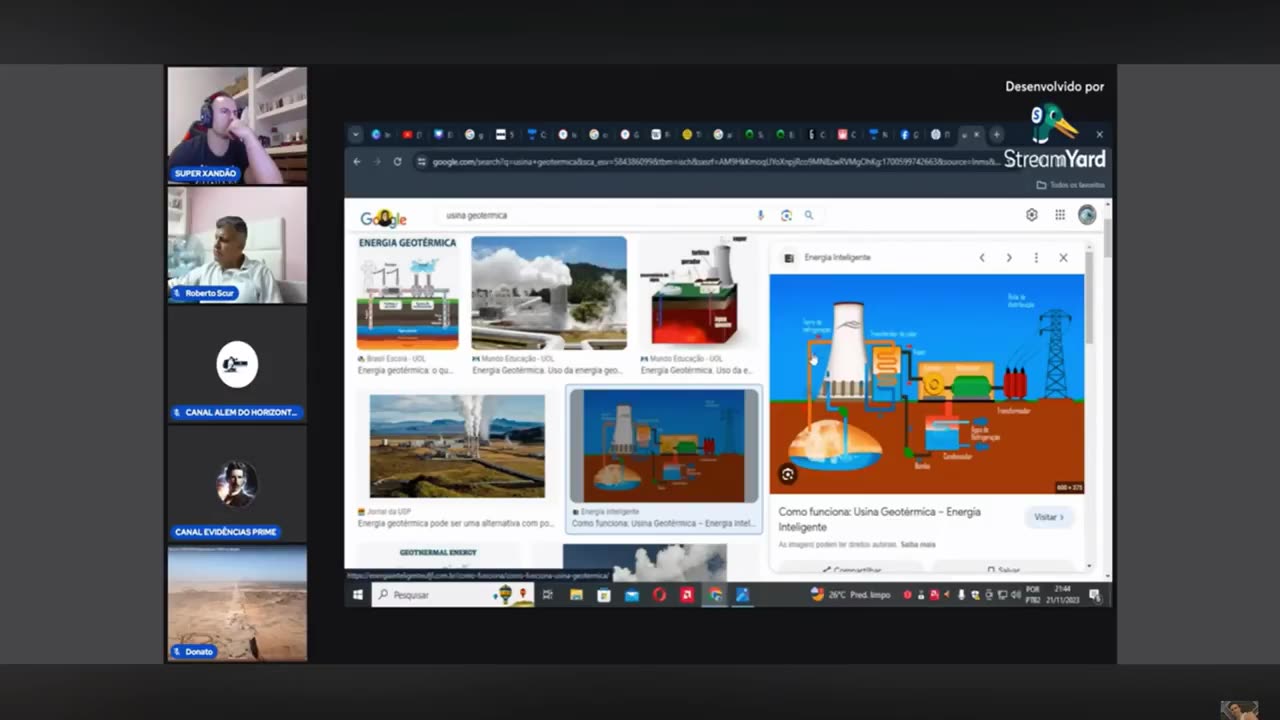Viewport: 1280px width, 720px height.
Task: Open Microsoft Store from the taskbar
Action: coord(604,595)
